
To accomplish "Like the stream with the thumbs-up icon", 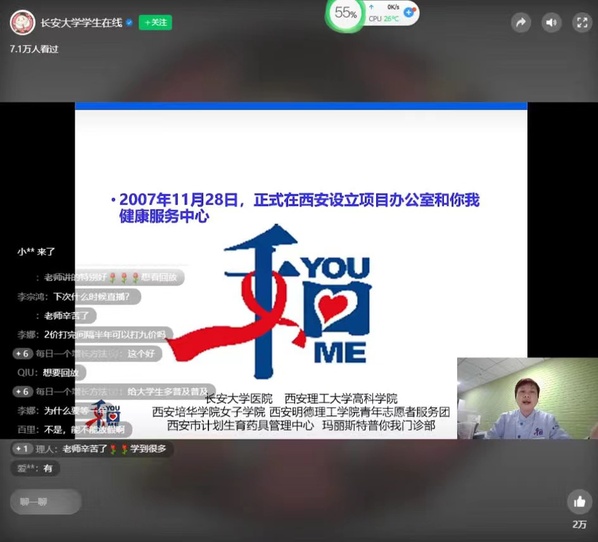I will pos(579,501).
